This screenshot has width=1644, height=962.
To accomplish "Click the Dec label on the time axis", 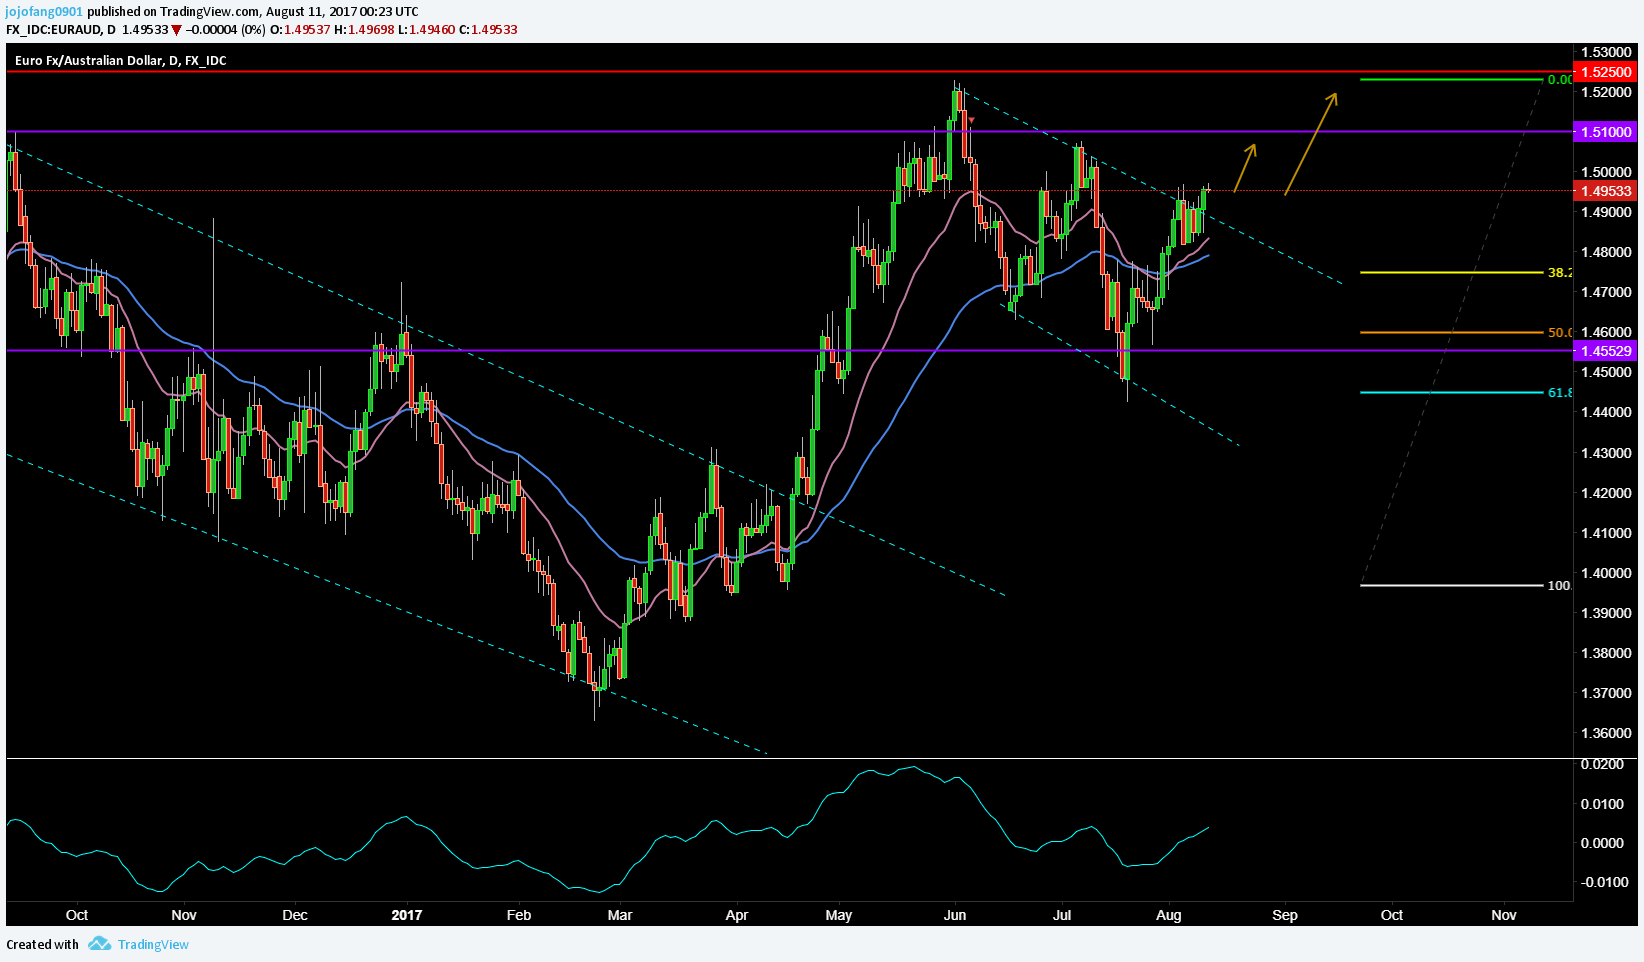I will coord(295,915).
